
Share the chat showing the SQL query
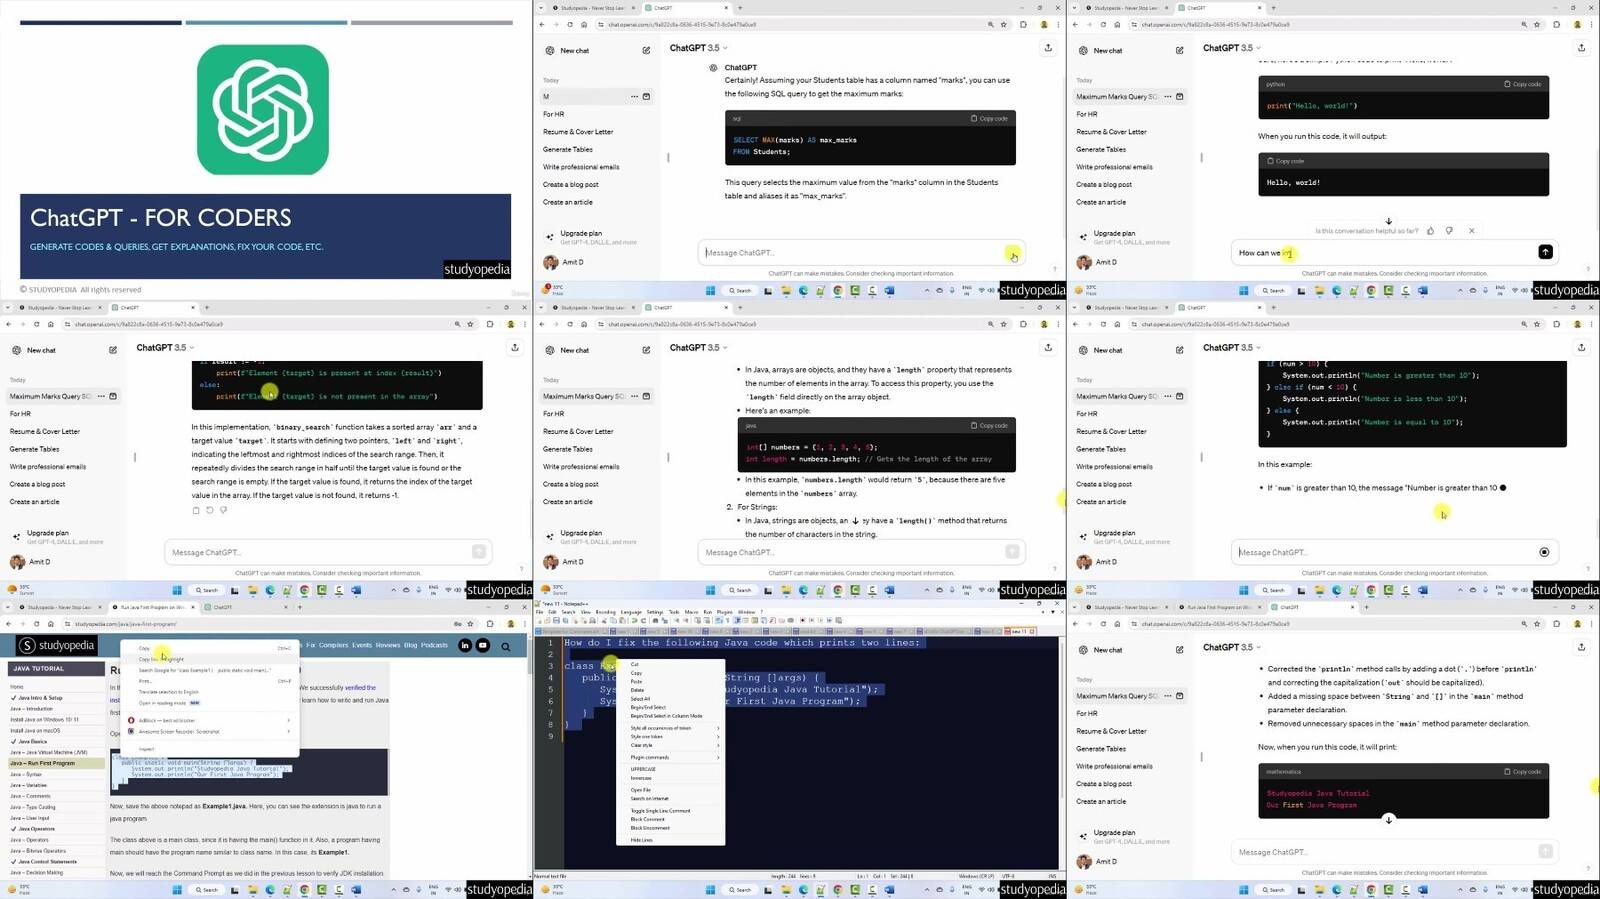click(1048, 48)
